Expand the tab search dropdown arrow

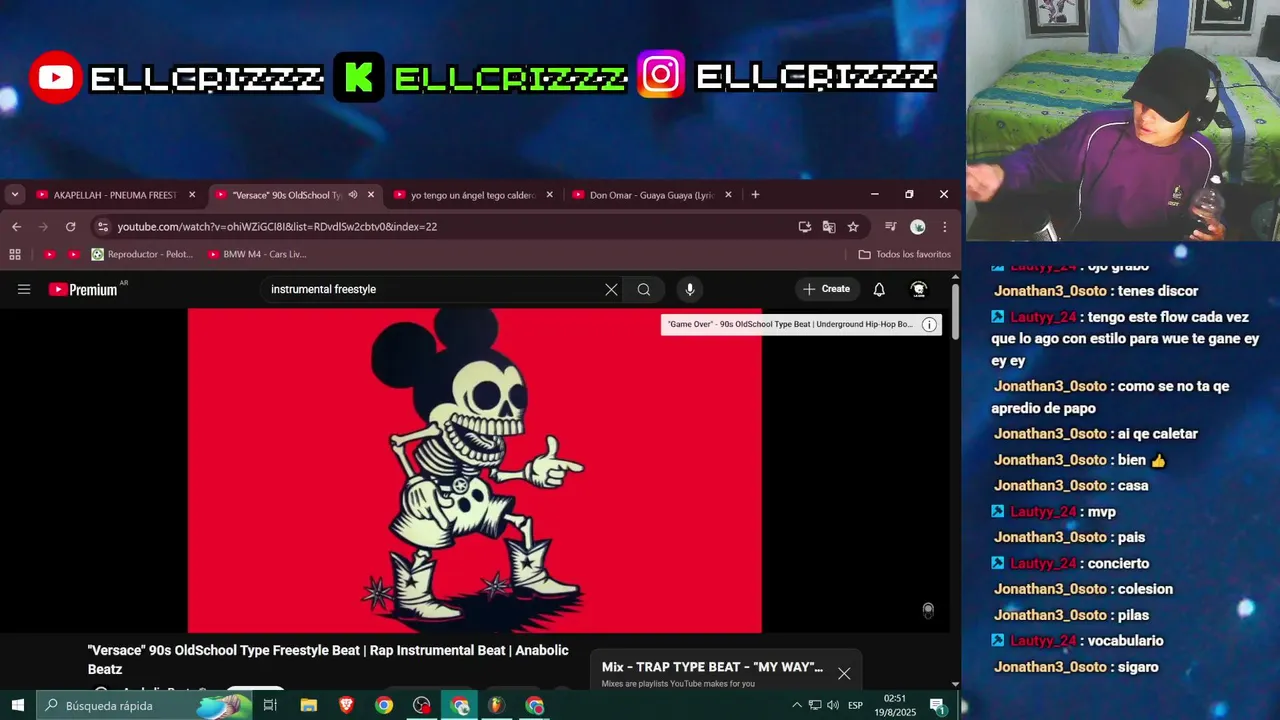[15, 195]
